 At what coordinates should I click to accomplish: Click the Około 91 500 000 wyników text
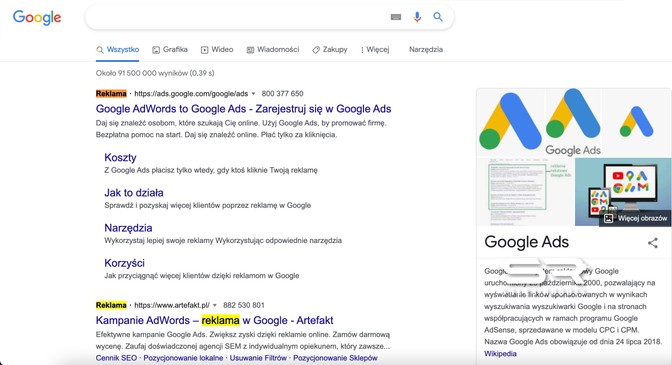point(155,73)
